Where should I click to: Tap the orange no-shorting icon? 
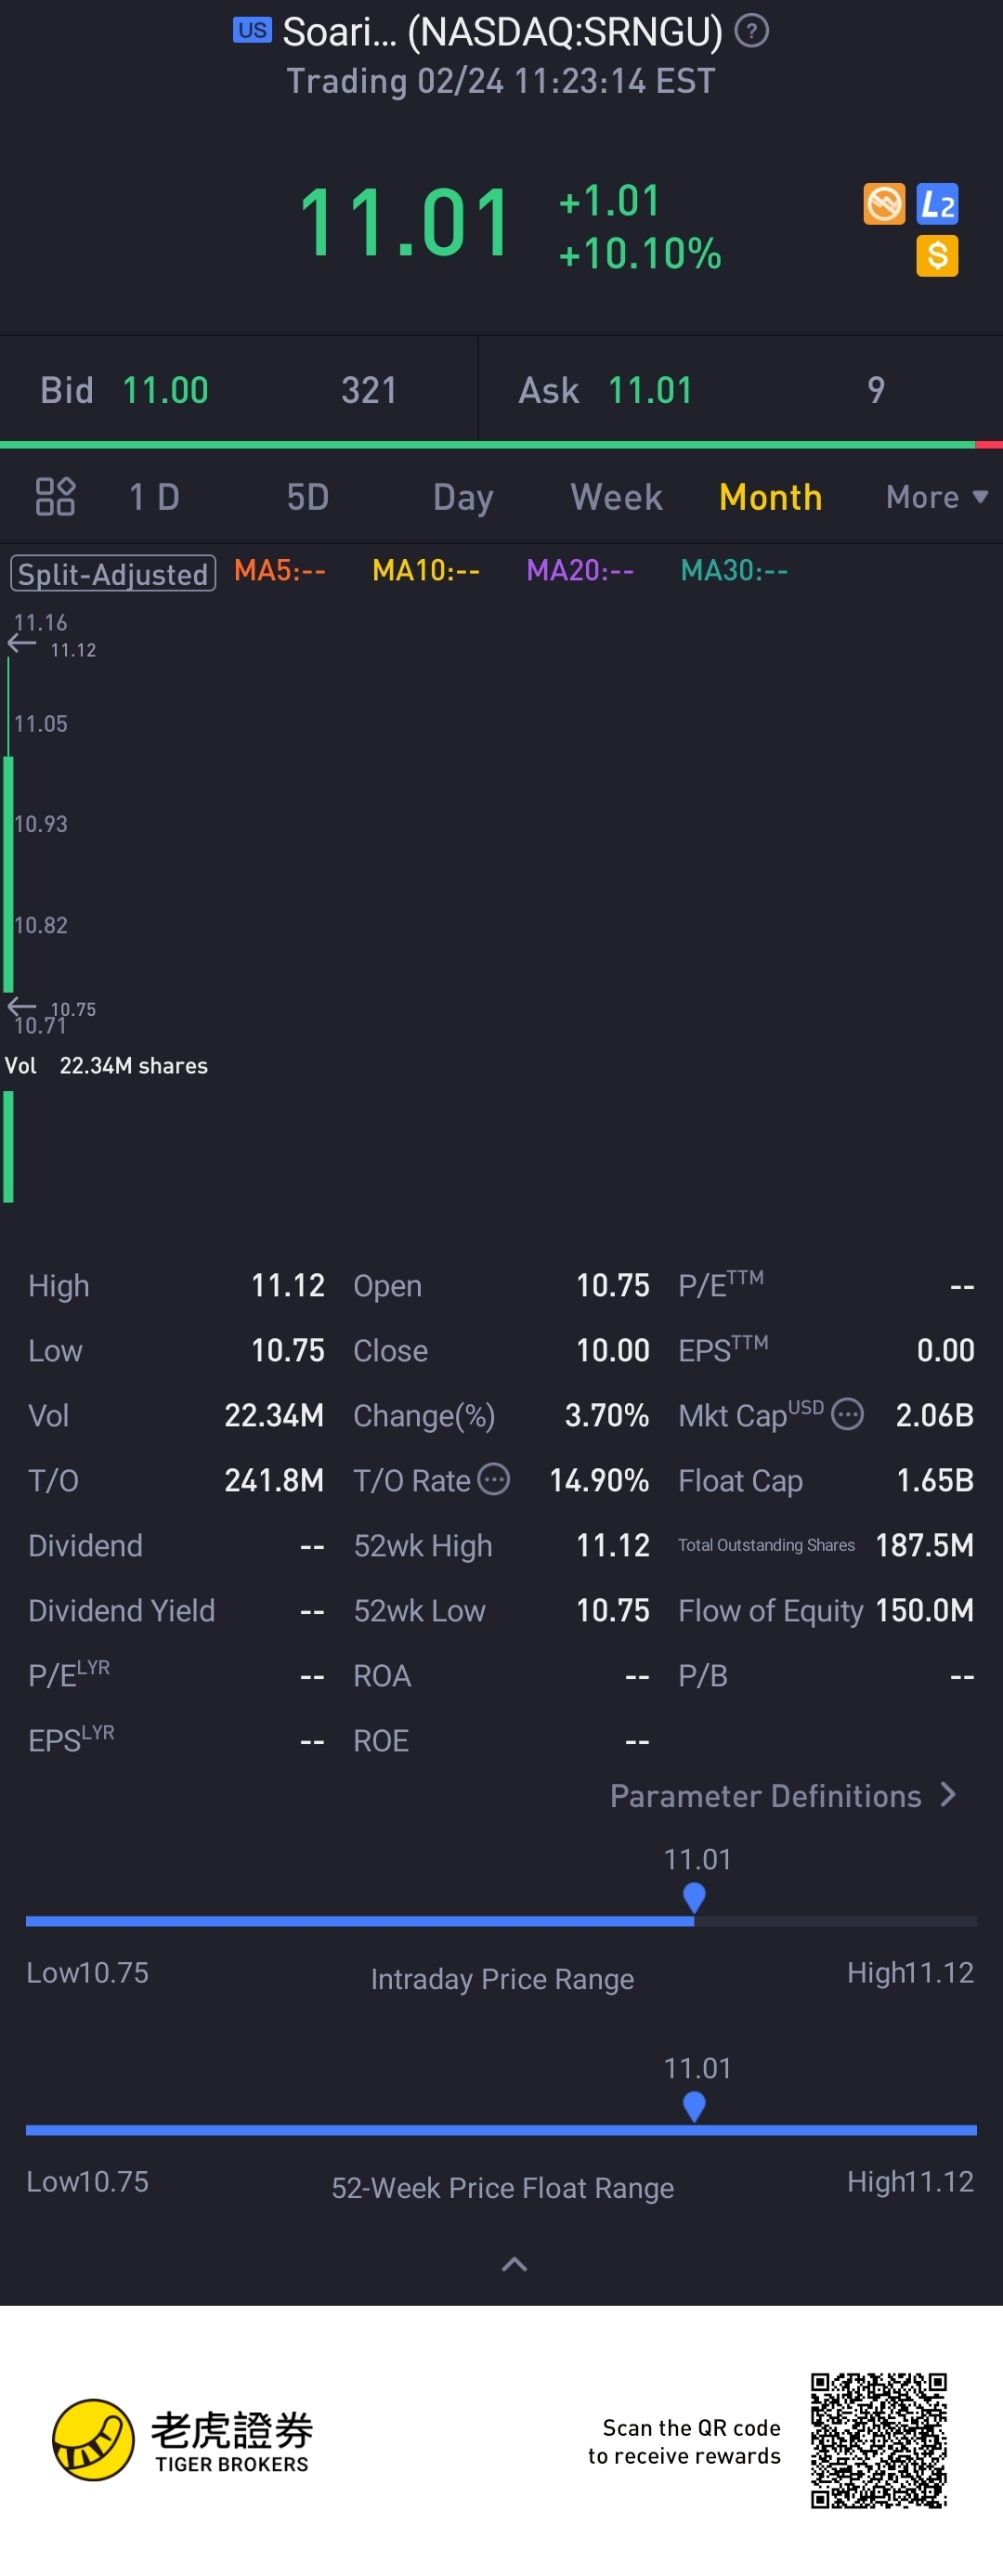(x=884, y=205)
